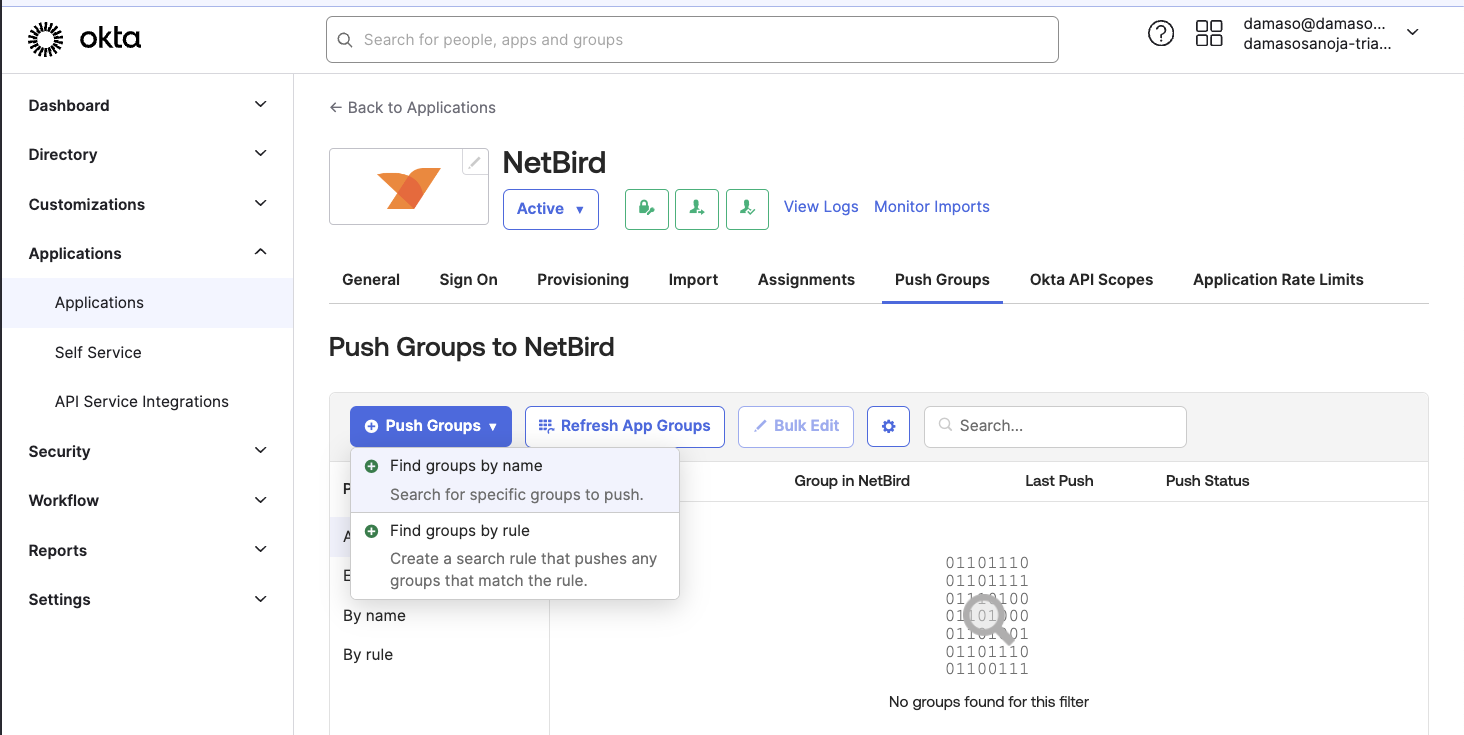Click the Back to Applications link

click(412, 107)
